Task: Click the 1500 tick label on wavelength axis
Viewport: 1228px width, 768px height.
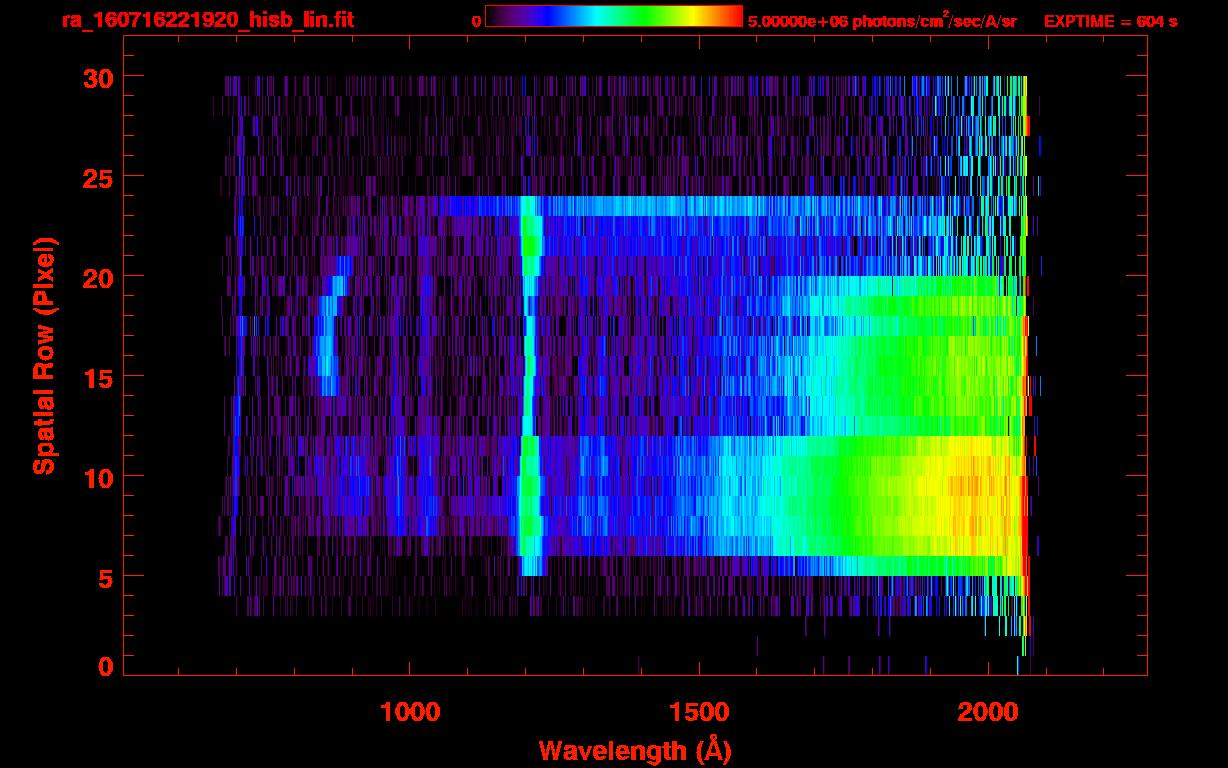Action: pos(698,711)
